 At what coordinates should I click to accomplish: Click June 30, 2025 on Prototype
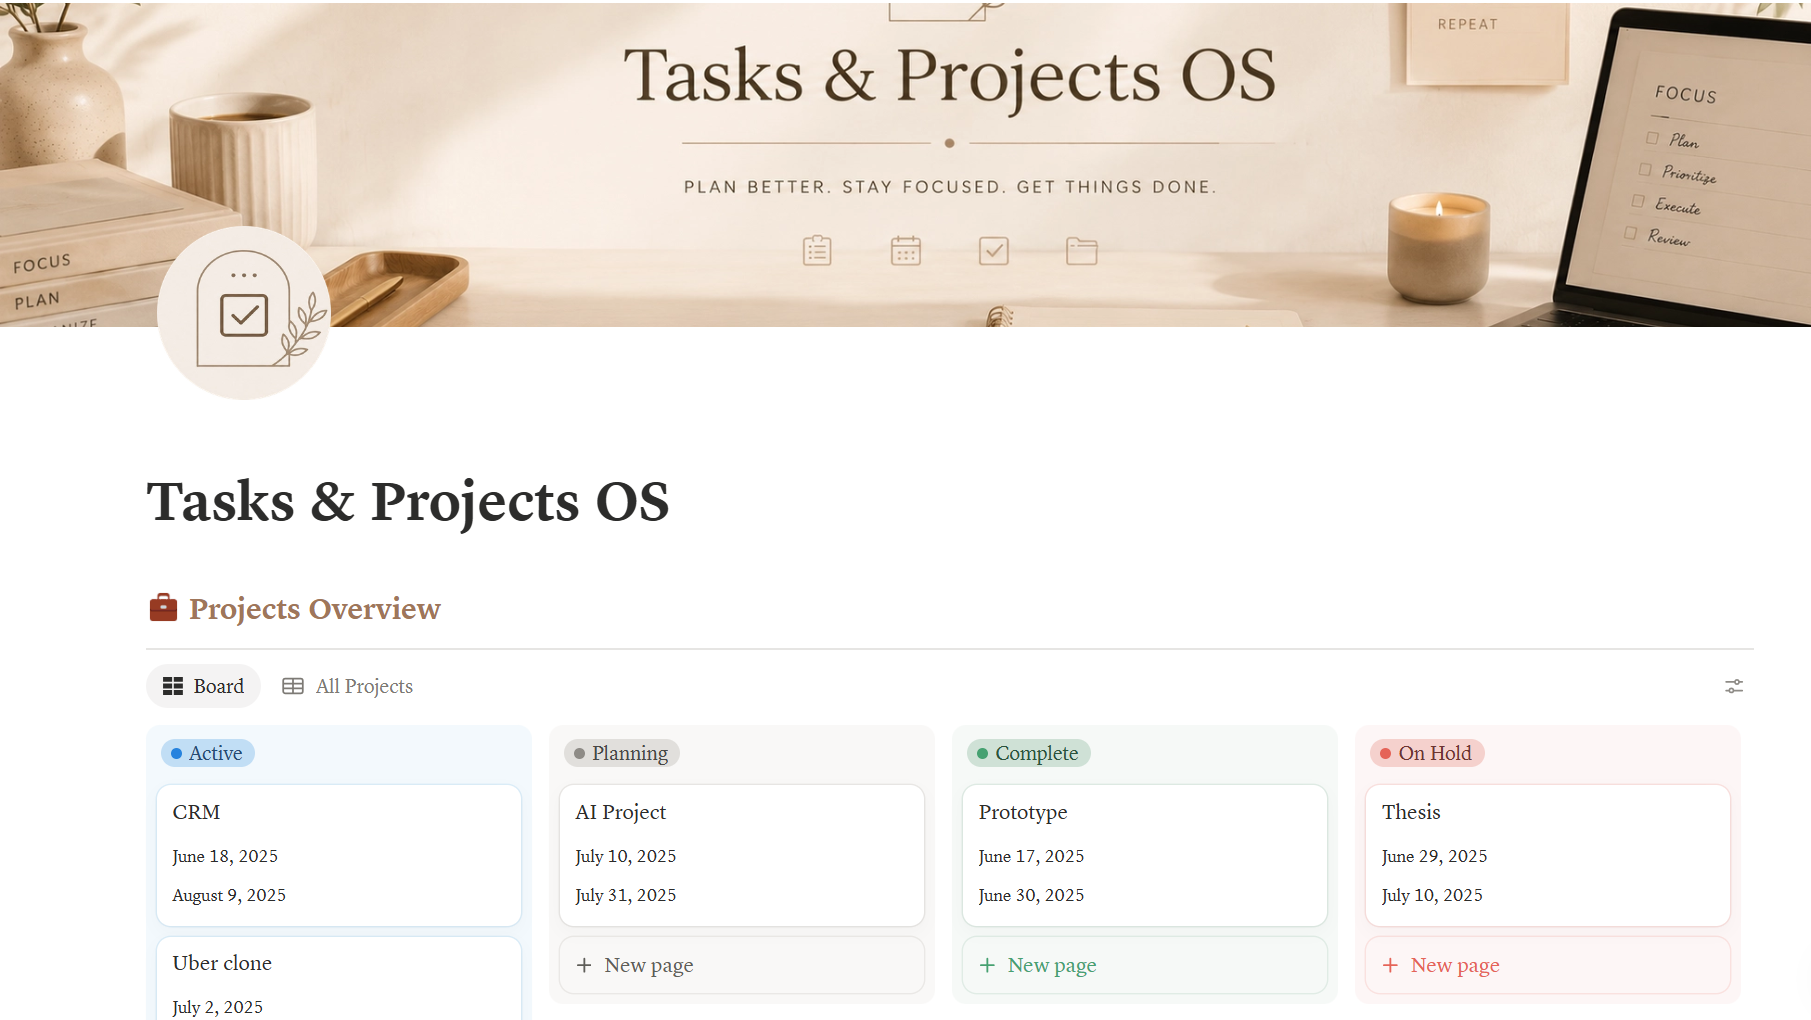tap(1031, 895)
